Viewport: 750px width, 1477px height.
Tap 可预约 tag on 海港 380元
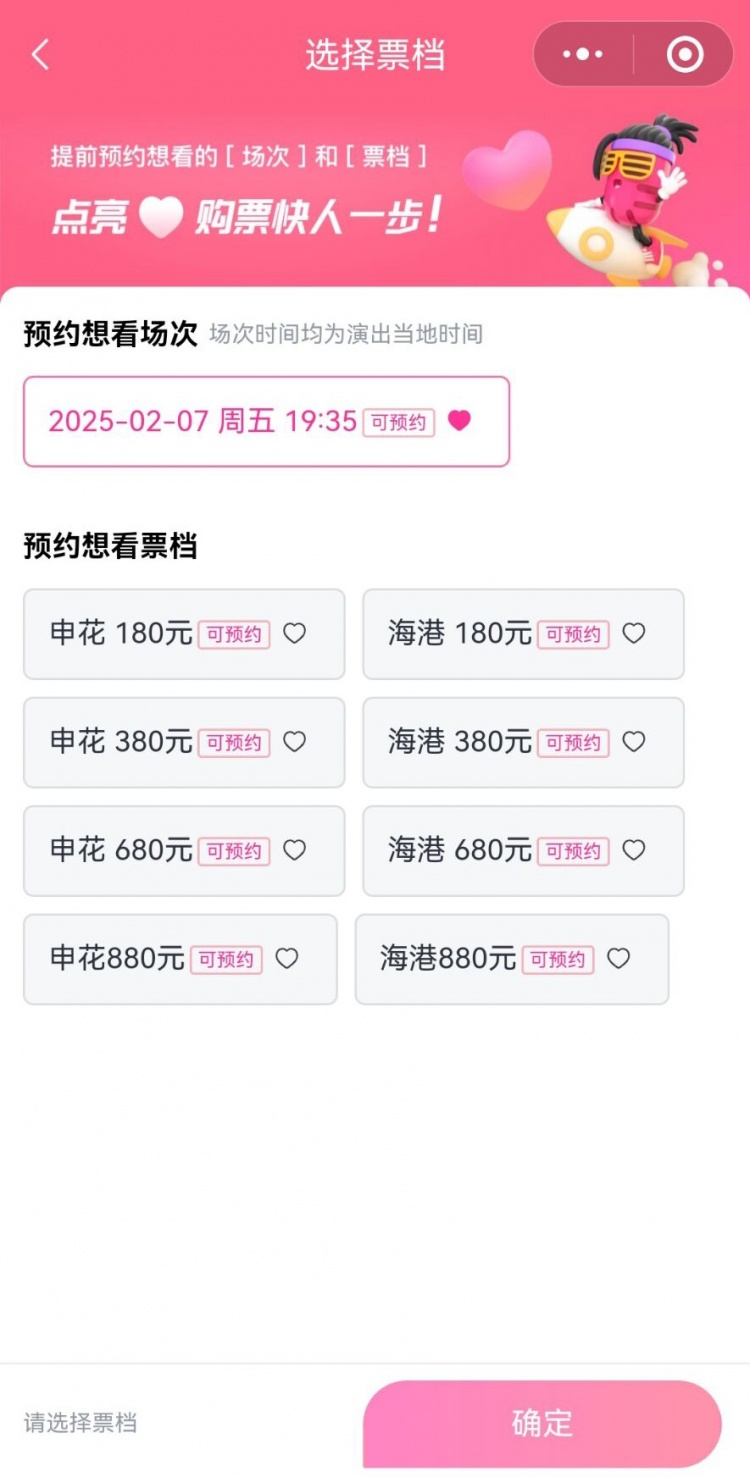(x=573, y=743)
